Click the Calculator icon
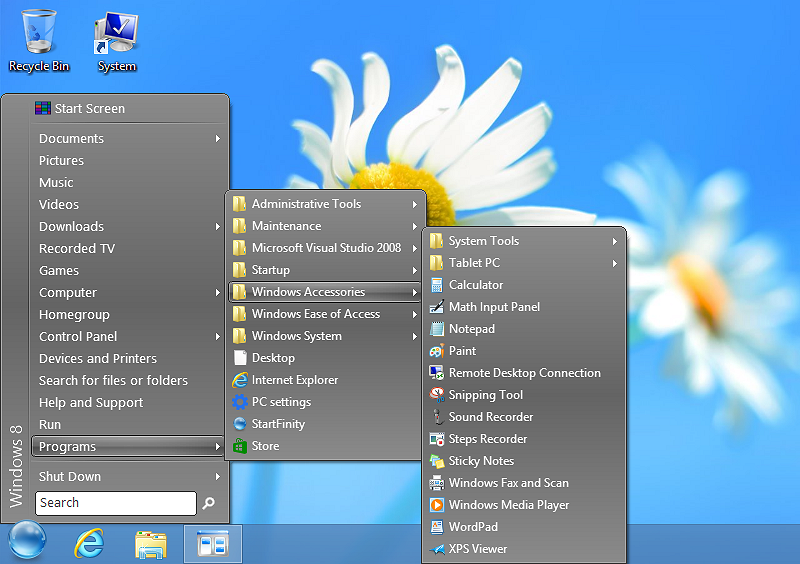 pyautogui.click(x=437, y=285)
